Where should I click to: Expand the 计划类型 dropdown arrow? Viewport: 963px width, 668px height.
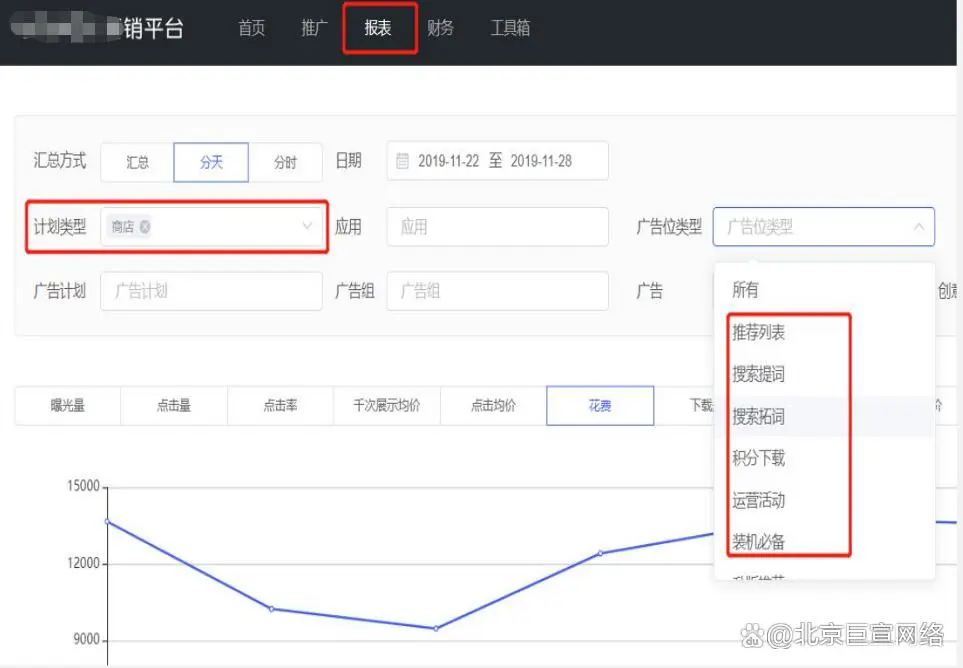click(x=307, y=227)
